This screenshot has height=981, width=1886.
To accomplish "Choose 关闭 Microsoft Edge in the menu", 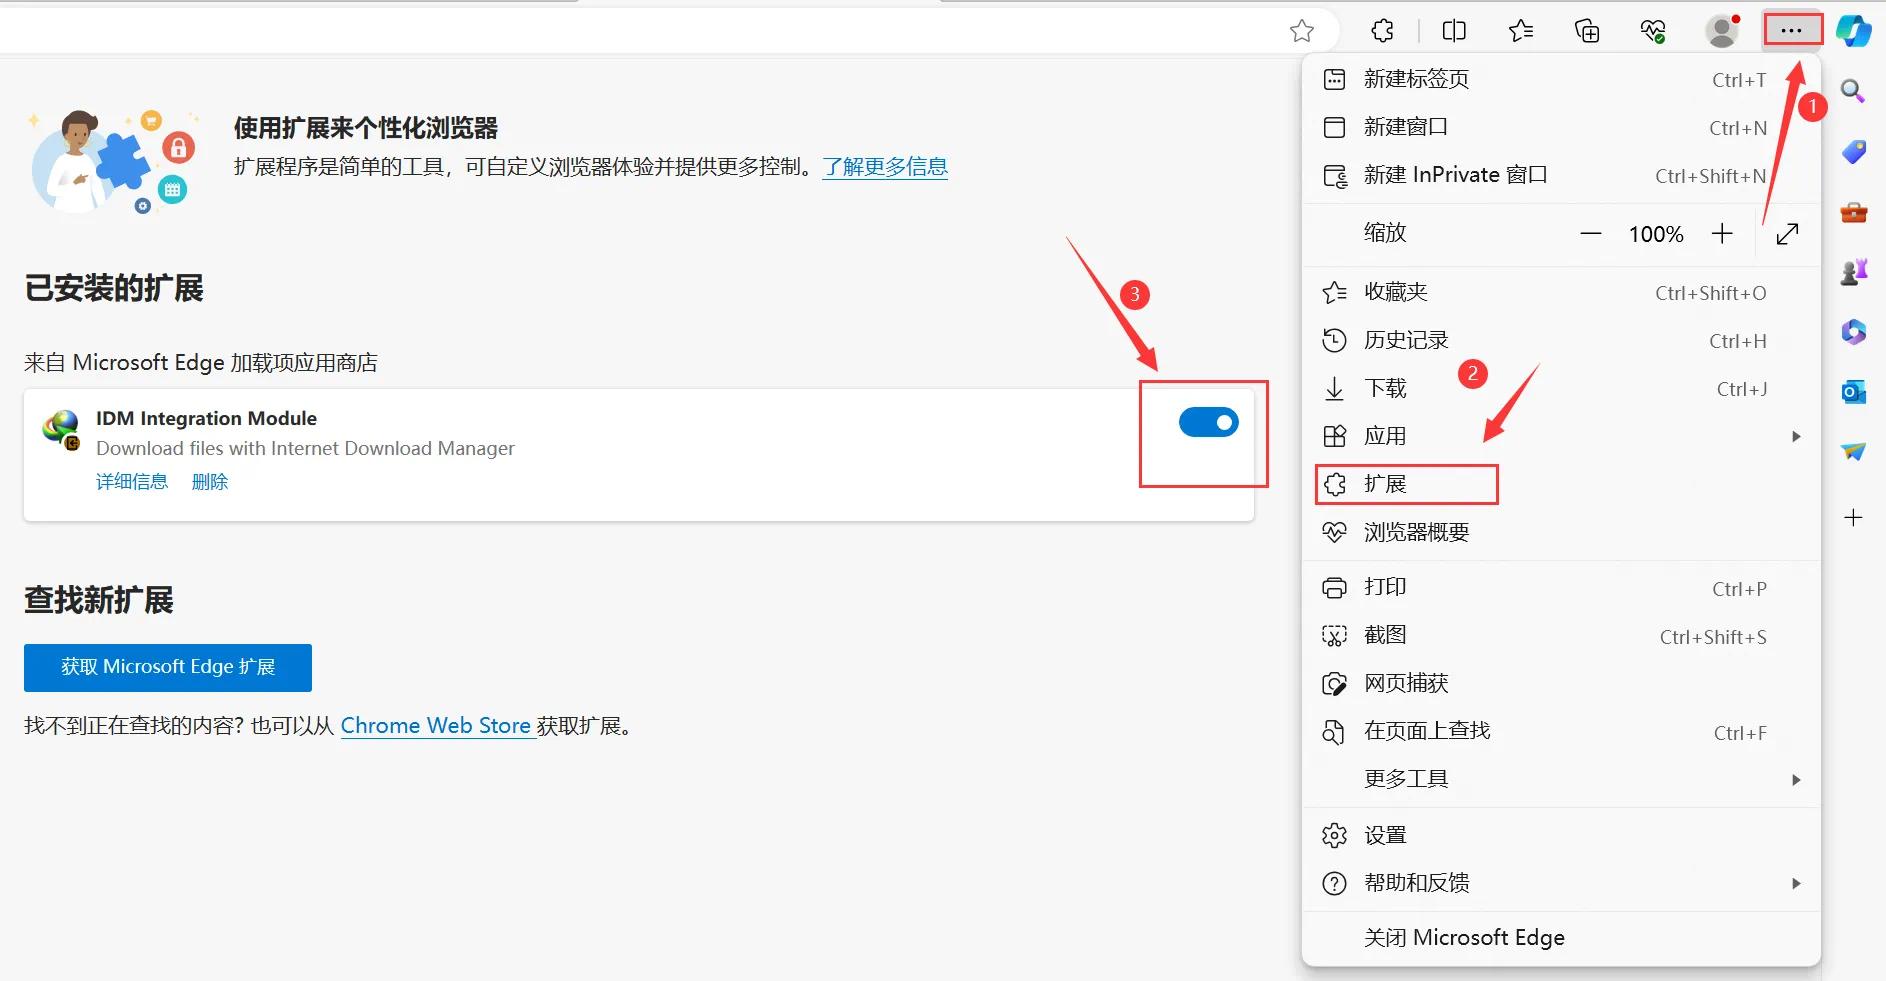I will (x=1560, y=937).
